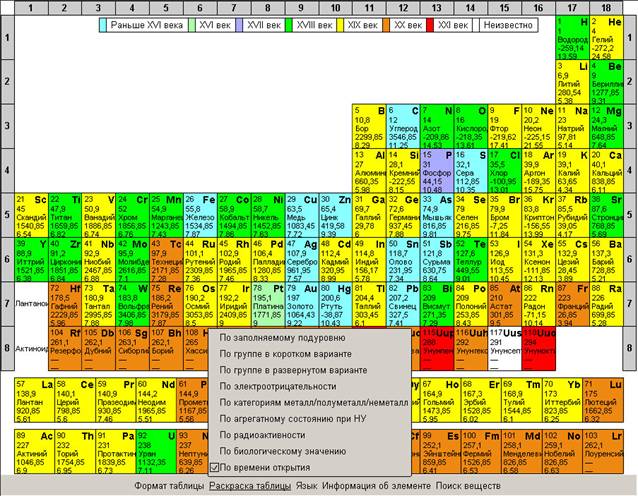Select the Lithium (Li) cell

[x=572, y=82]
